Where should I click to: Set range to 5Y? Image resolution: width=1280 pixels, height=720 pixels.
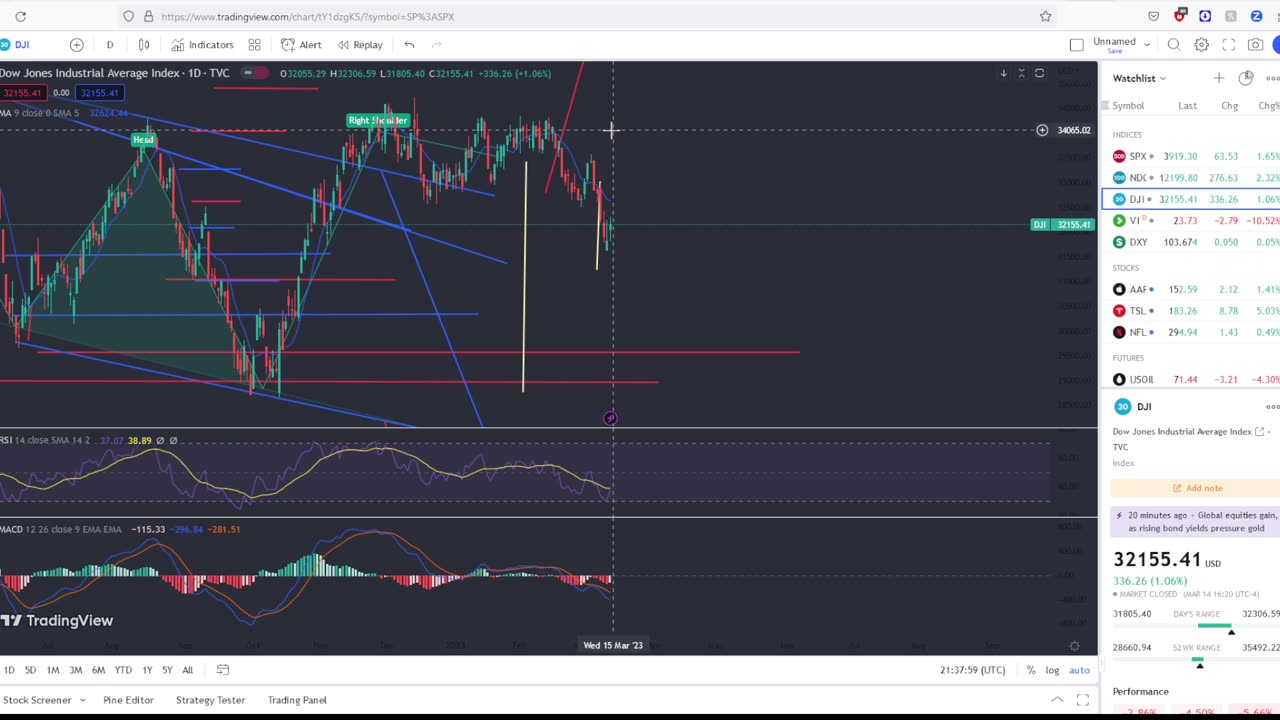pyautogui.click(x=167, y=670)
